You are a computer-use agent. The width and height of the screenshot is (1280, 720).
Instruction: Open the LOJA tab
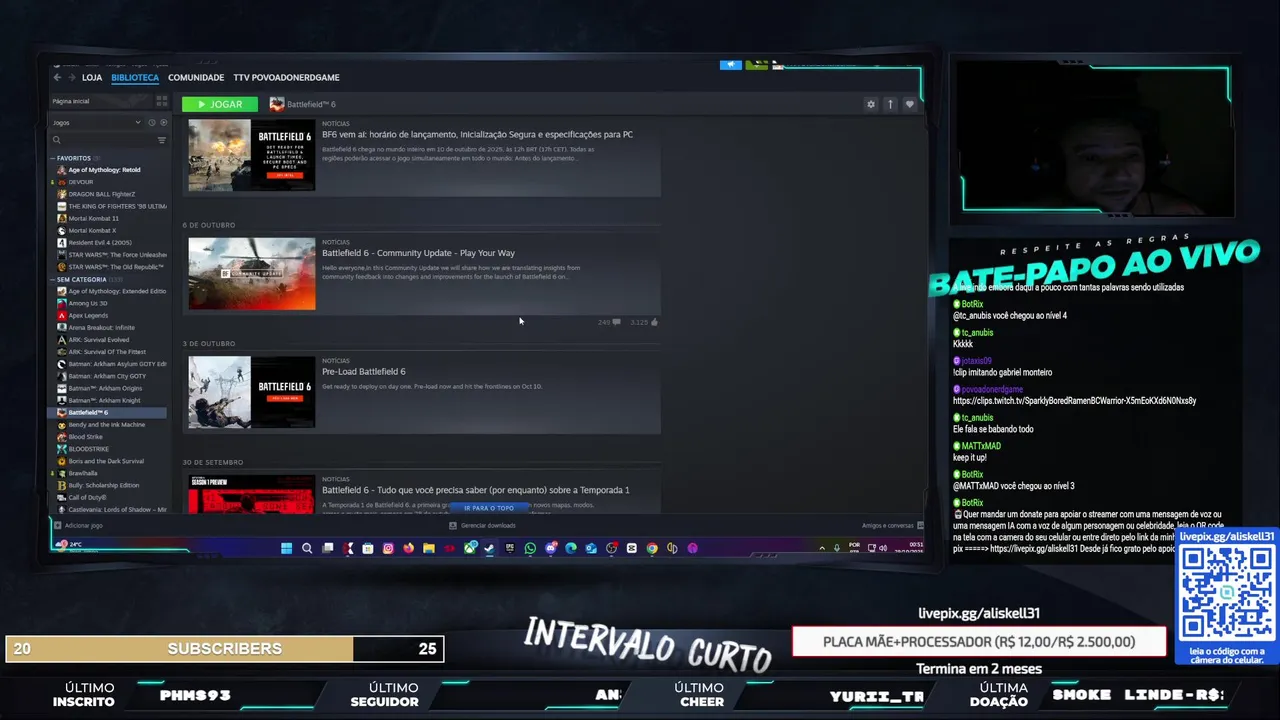point(92,77)
